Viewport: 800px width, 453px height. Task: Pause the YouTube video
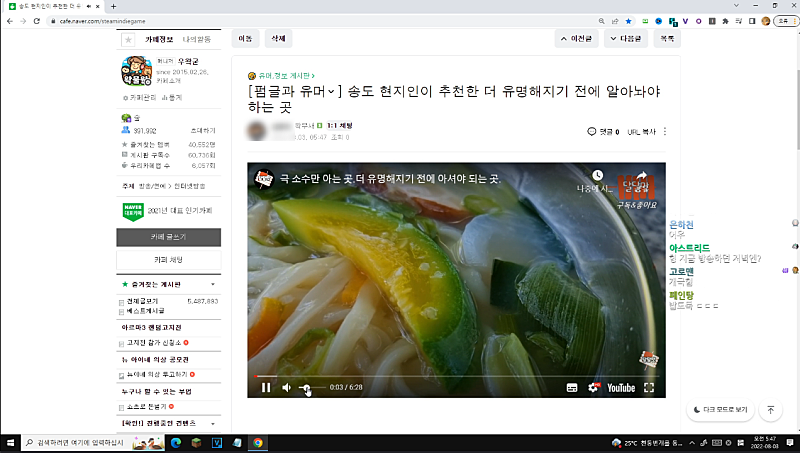[266, 388]
